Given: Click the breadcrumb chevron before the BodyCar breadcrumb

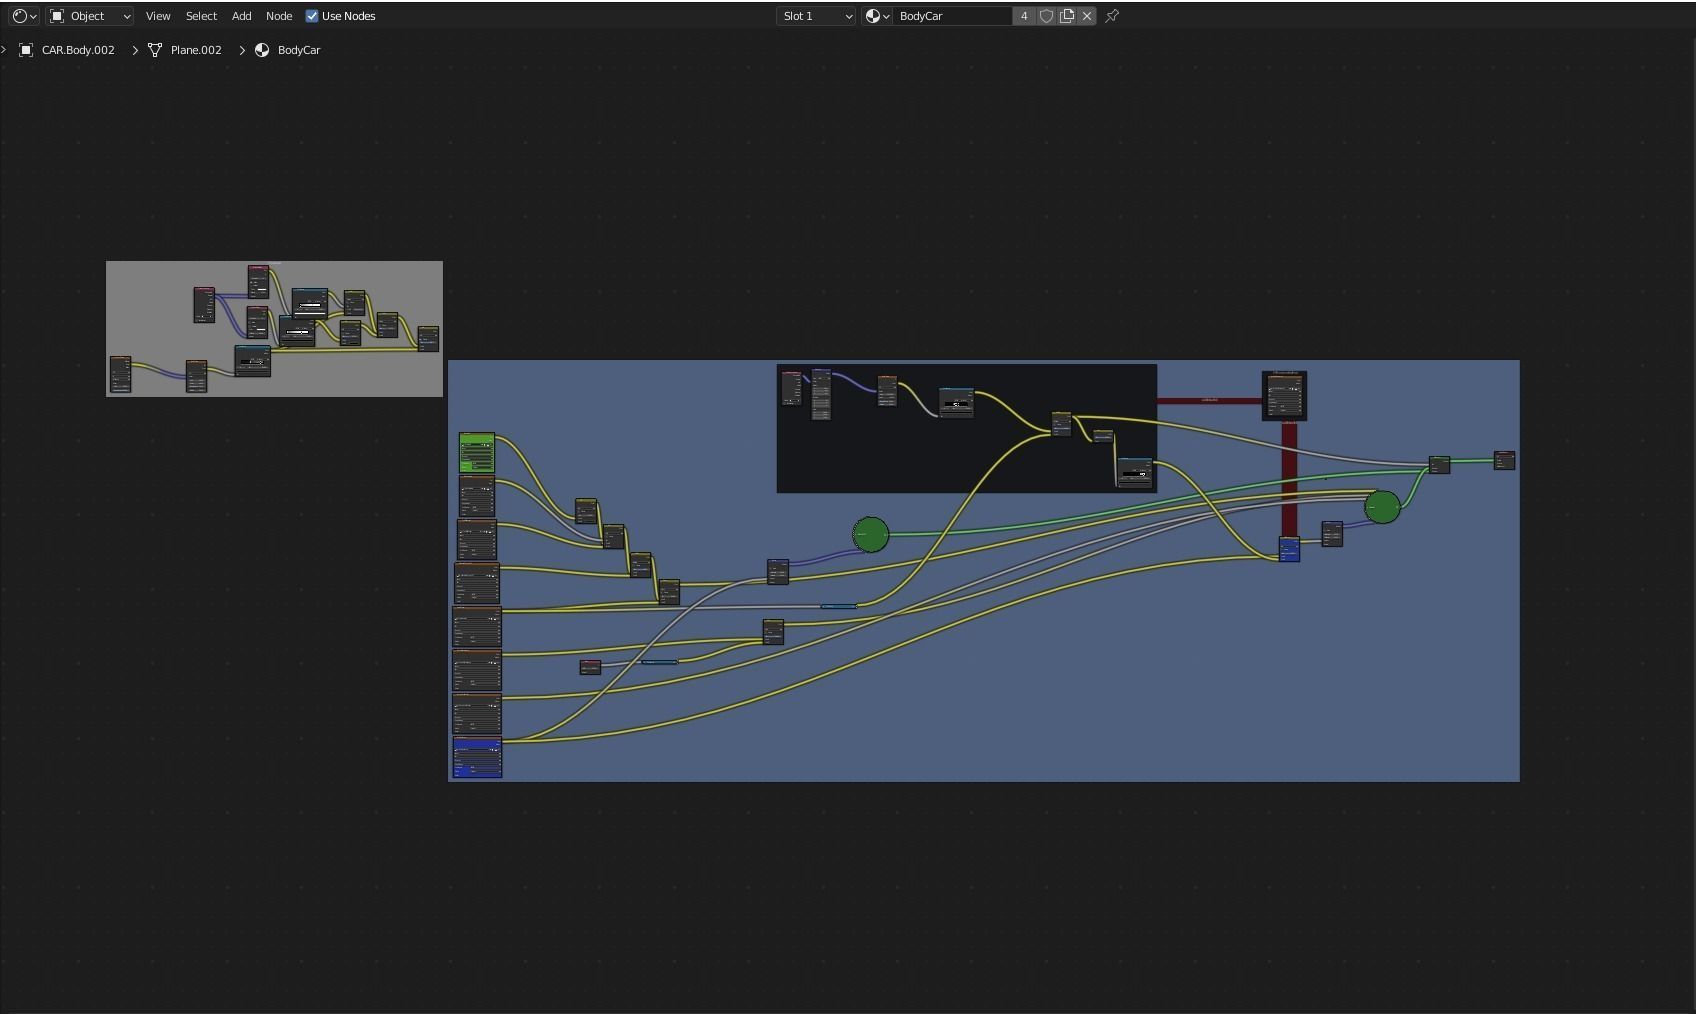Looking at the screenshot, I should 242,50.
